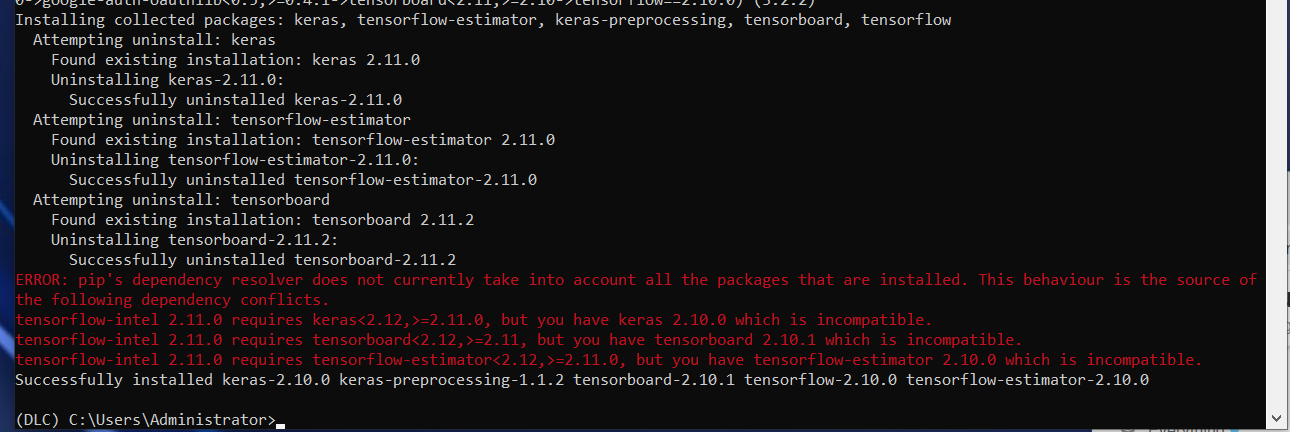Click the error line requiring tensorboard<2.12

click(519, 340)
